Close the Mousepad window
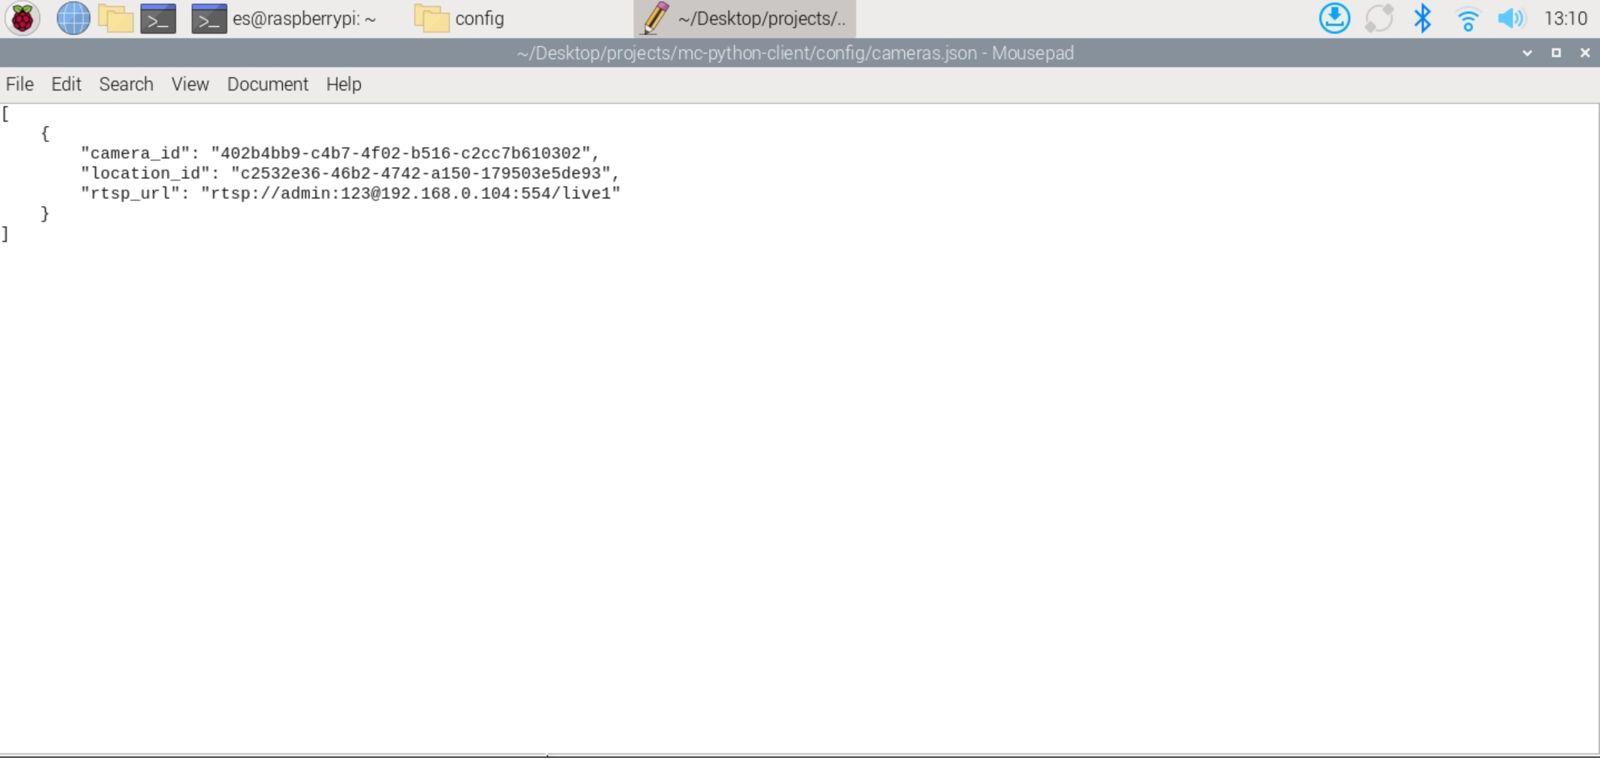This screenshot has width=1600, height=759. point(1585,53)
